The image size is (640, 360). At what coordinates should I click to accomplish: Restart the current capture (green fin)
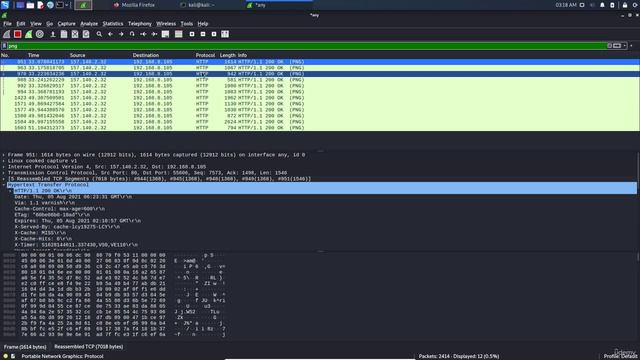[x=29, y=34]
